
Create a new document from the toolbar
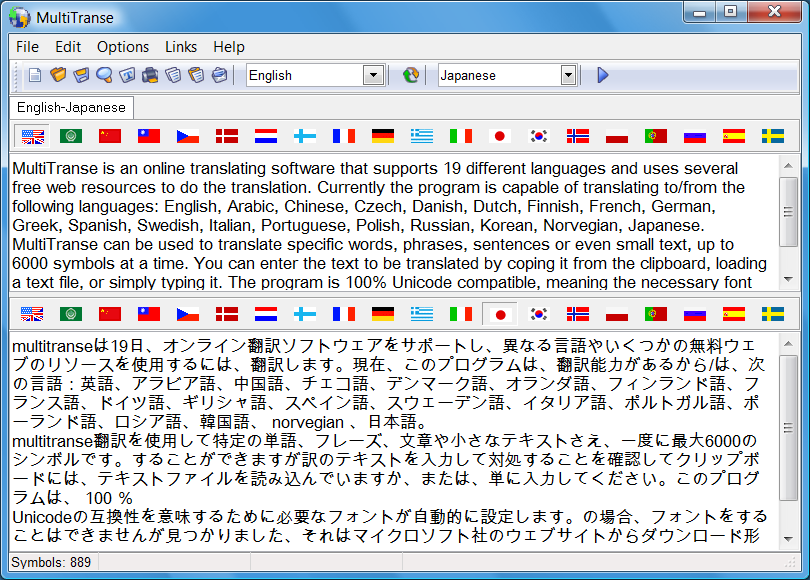(x=35, y=75)
